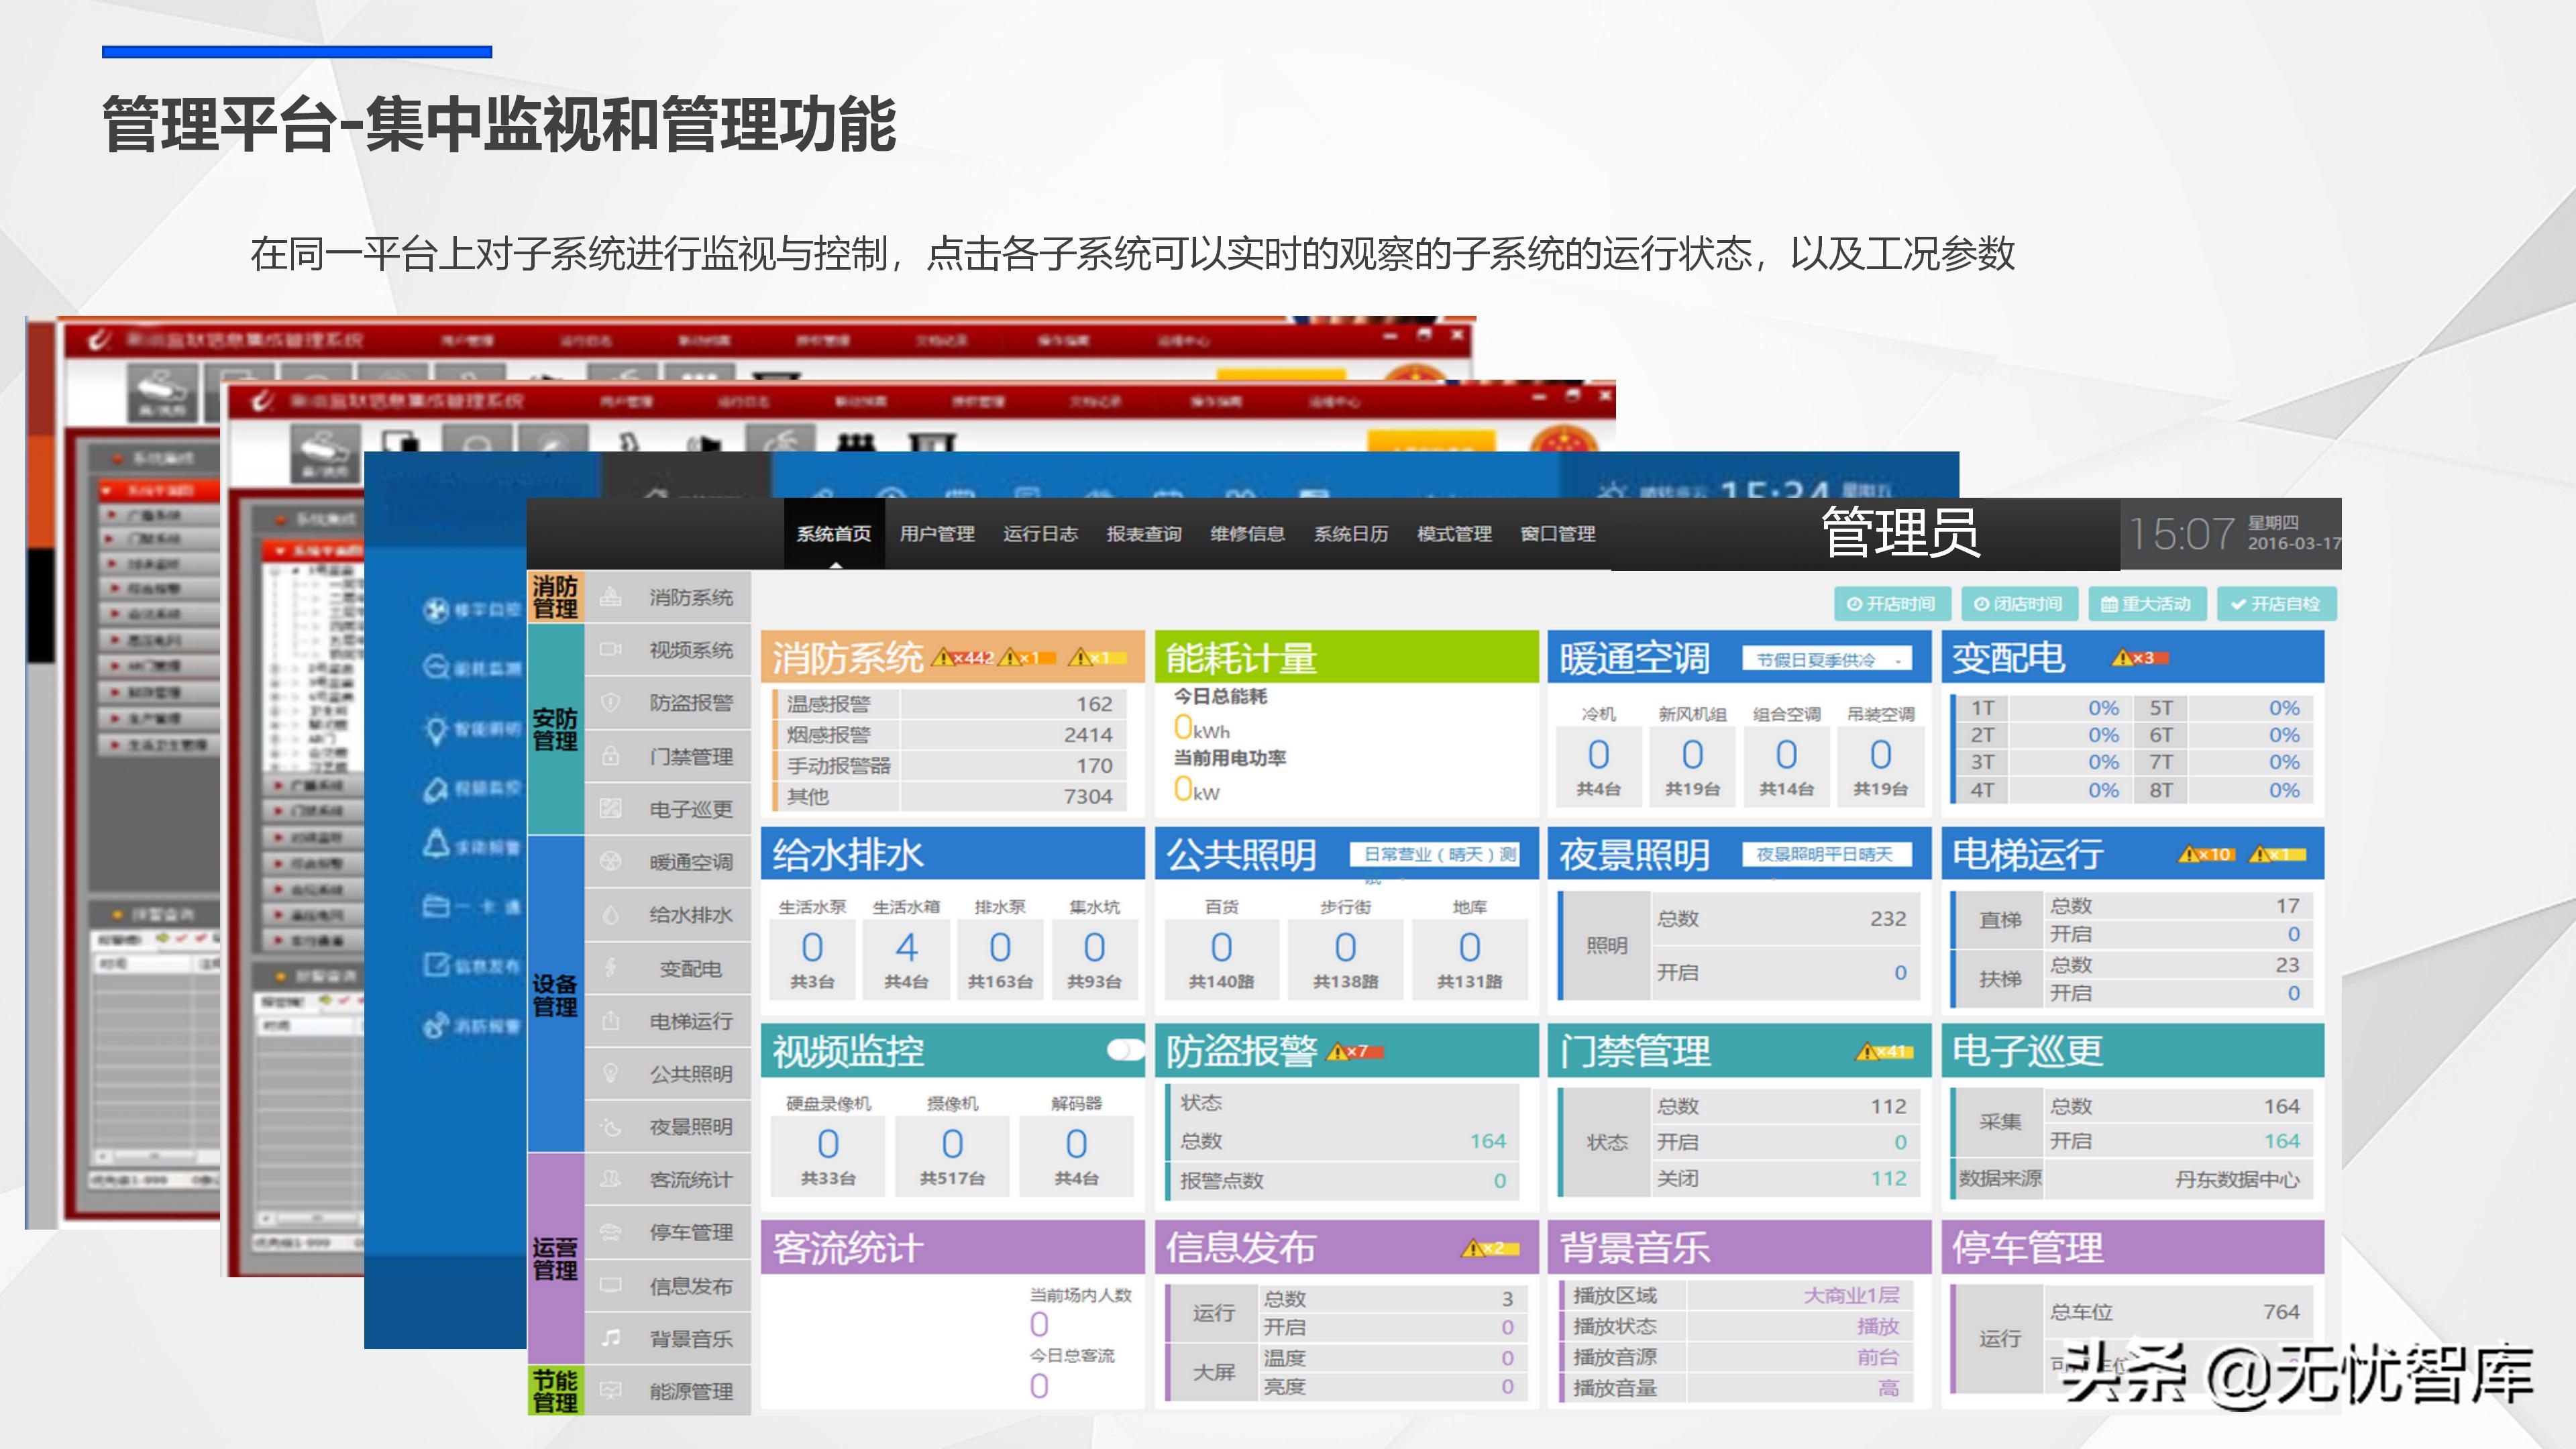
Task: Click the 总车位 value 764 in 停车管理
Action: 2281,1312
